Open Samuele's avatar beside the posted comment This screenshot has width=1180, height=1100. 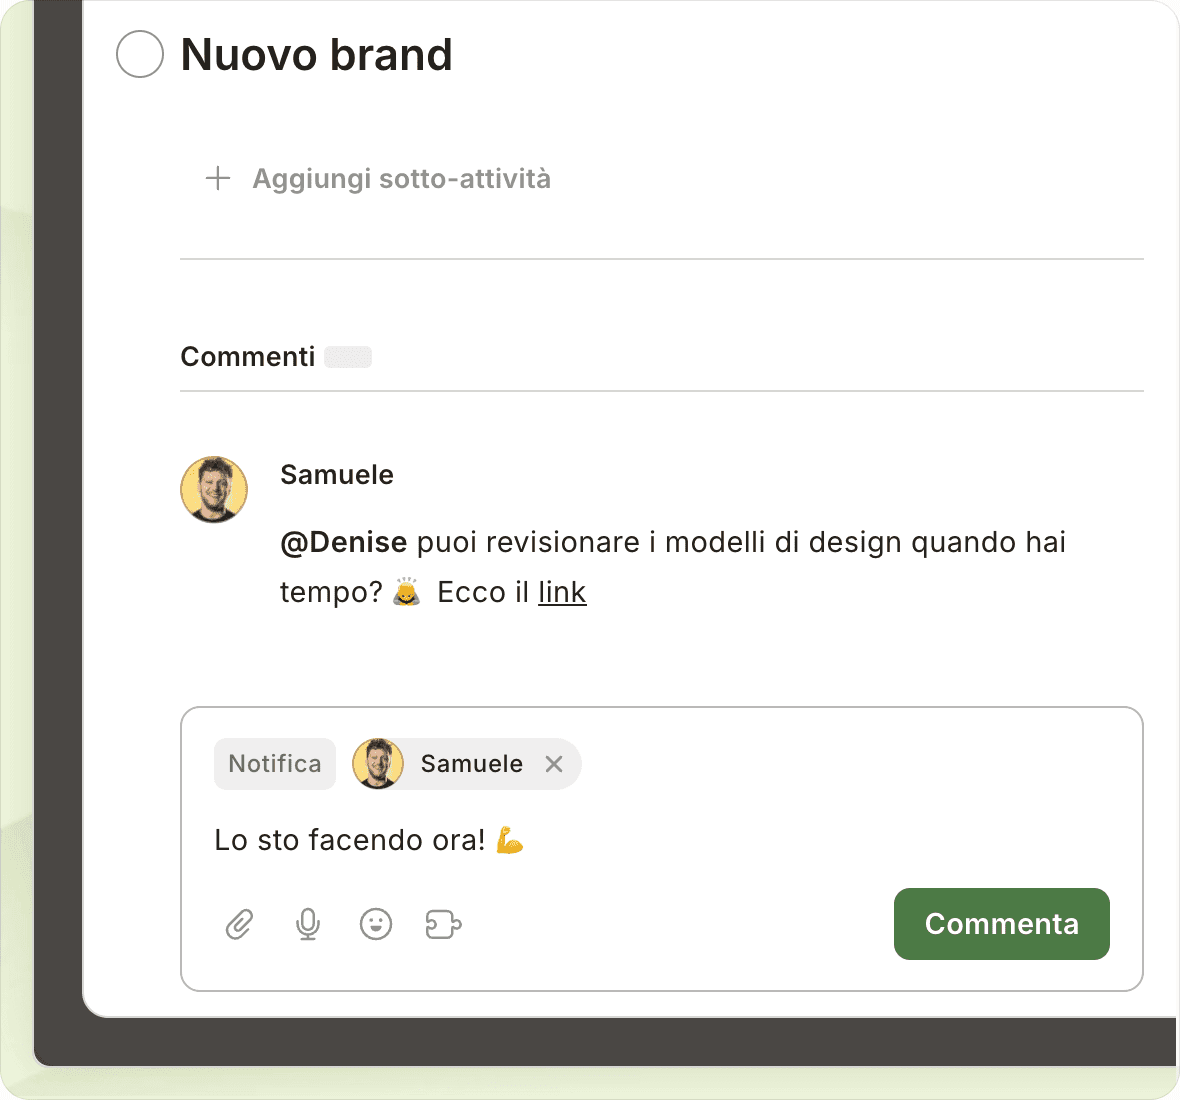[214, 490]
